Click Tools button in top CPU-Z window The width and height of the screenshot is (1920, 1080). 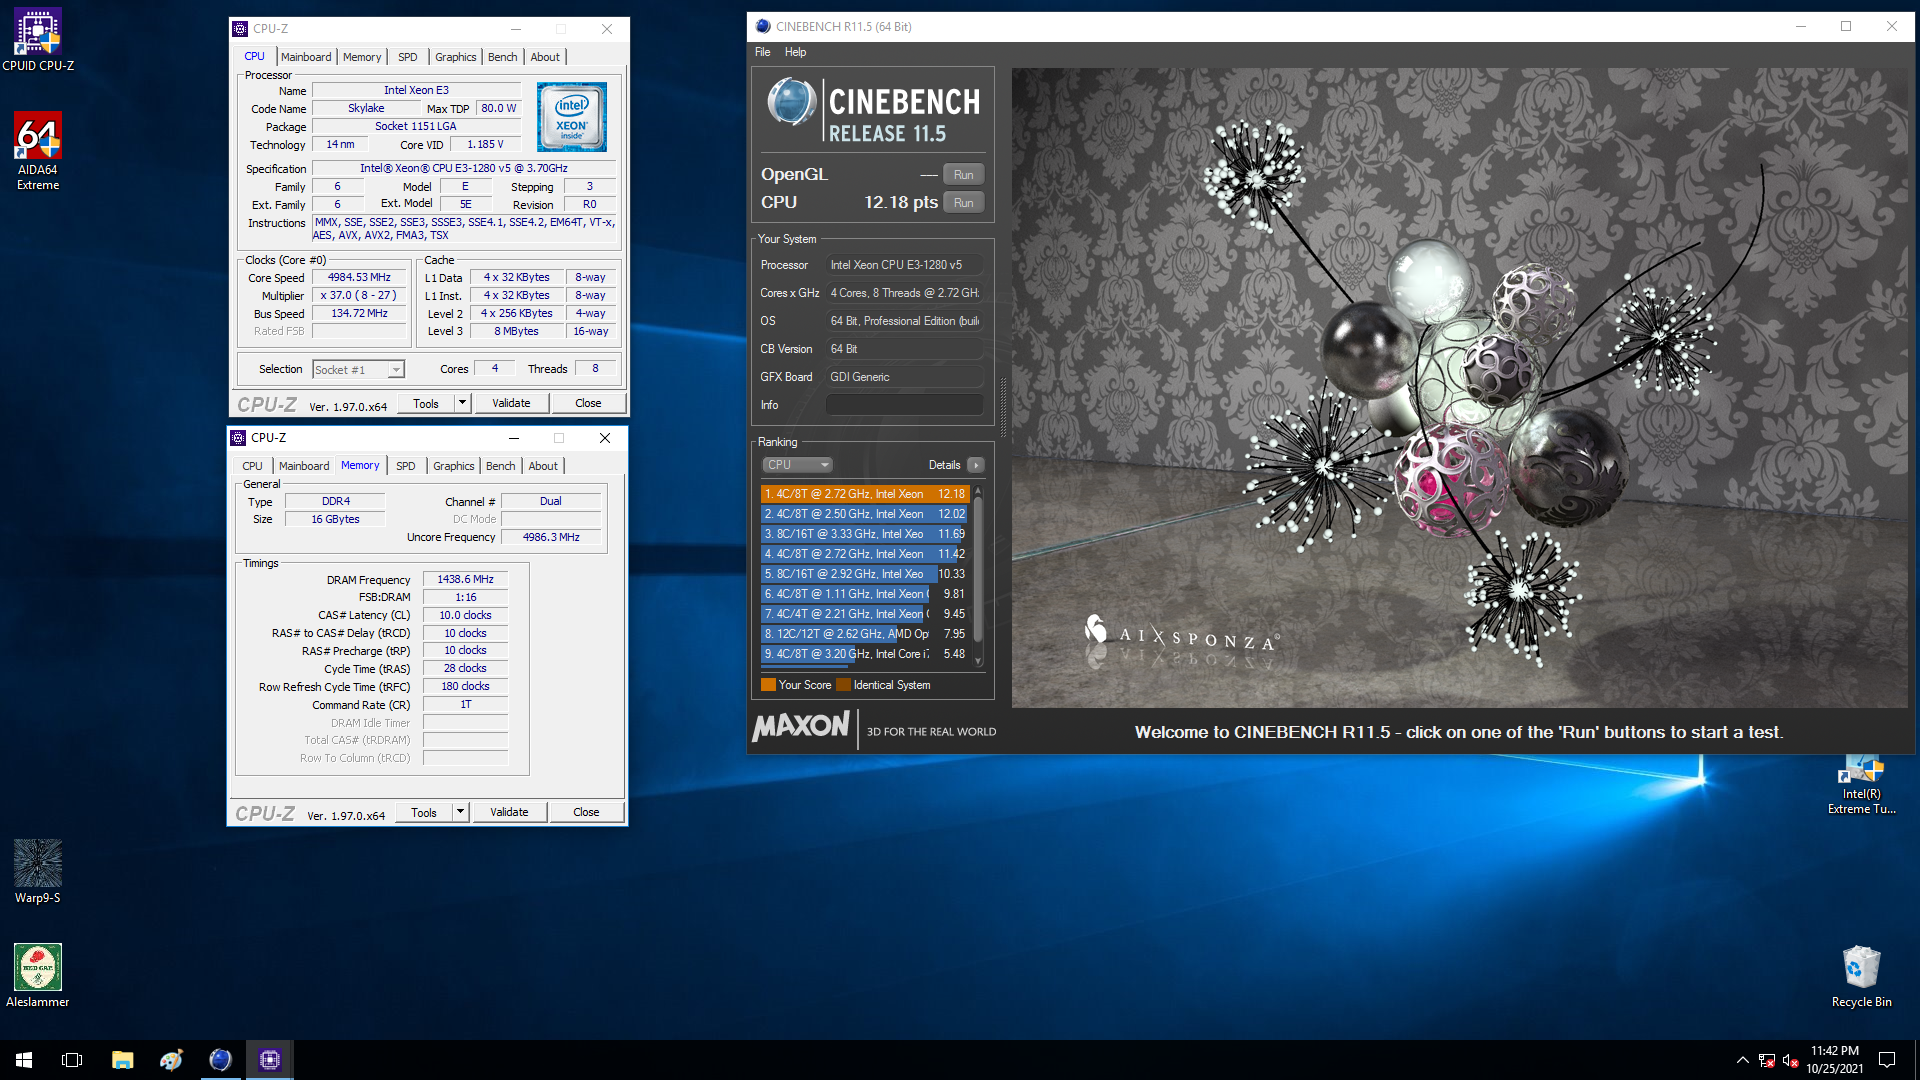pos(426,403)
